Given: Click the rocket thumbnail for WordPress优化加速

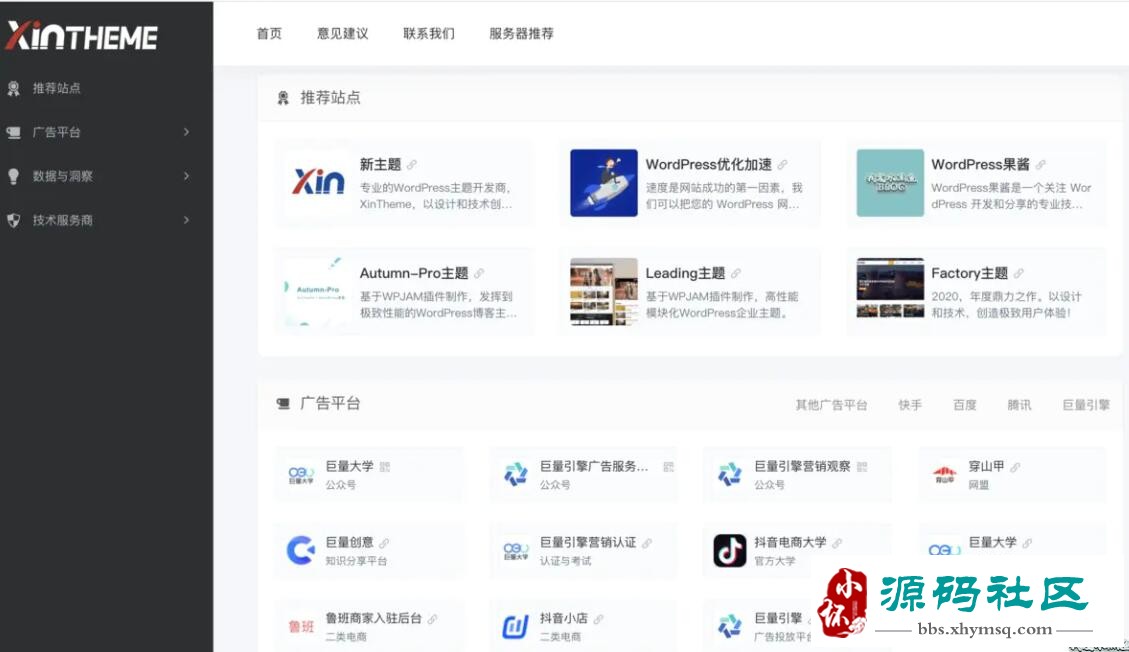Looking at the screenshot, I should pos(603,183).
